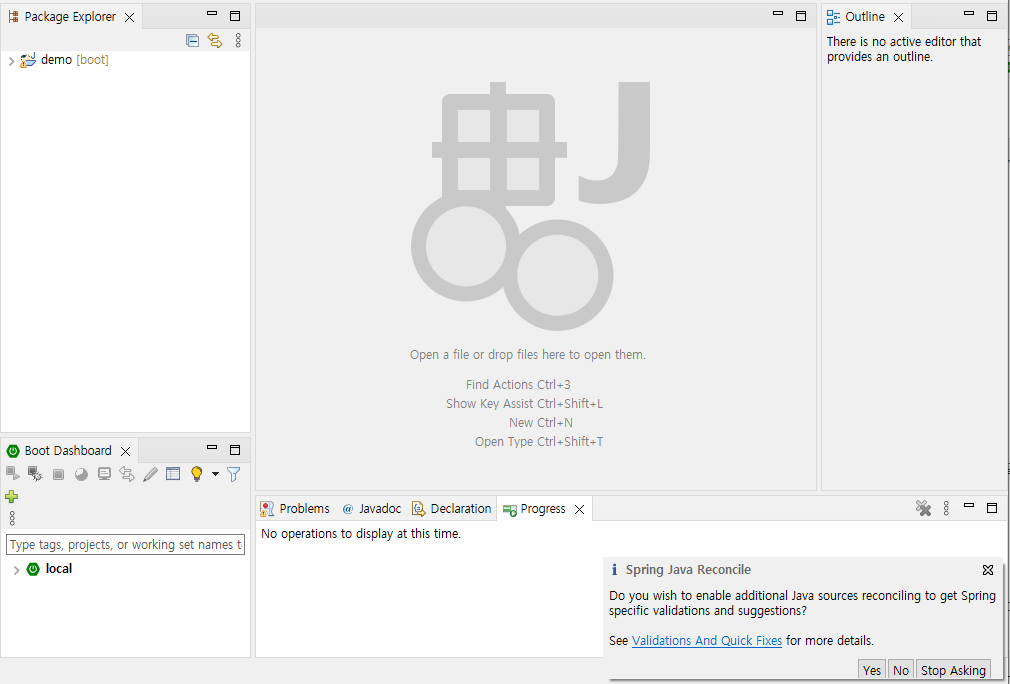This screenshot has height=684, width=1010.
Task: Open Package Explorer view menu (three dots)
Action: [x=238, y=41]
